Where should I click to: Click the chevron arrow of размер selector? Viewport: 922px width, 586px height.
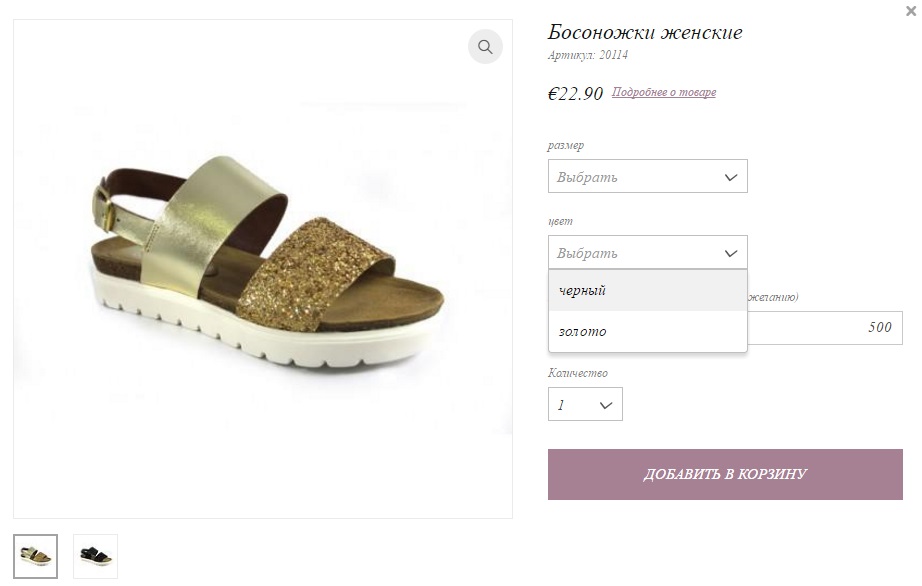coord(731,177)
